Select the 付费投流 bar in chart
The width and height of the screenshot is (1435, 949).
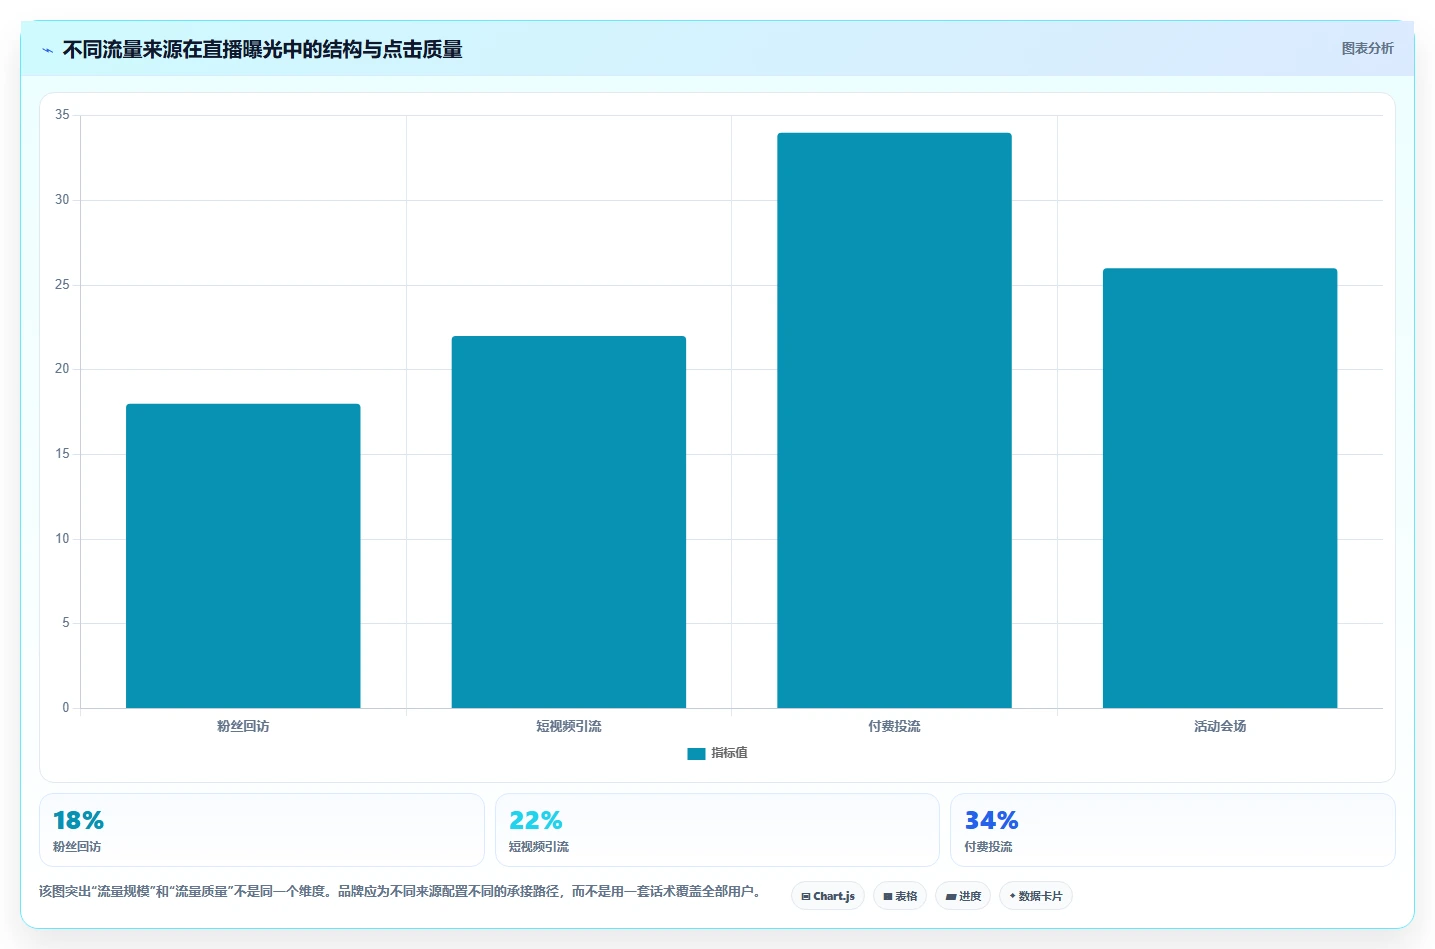click(894, 420)
